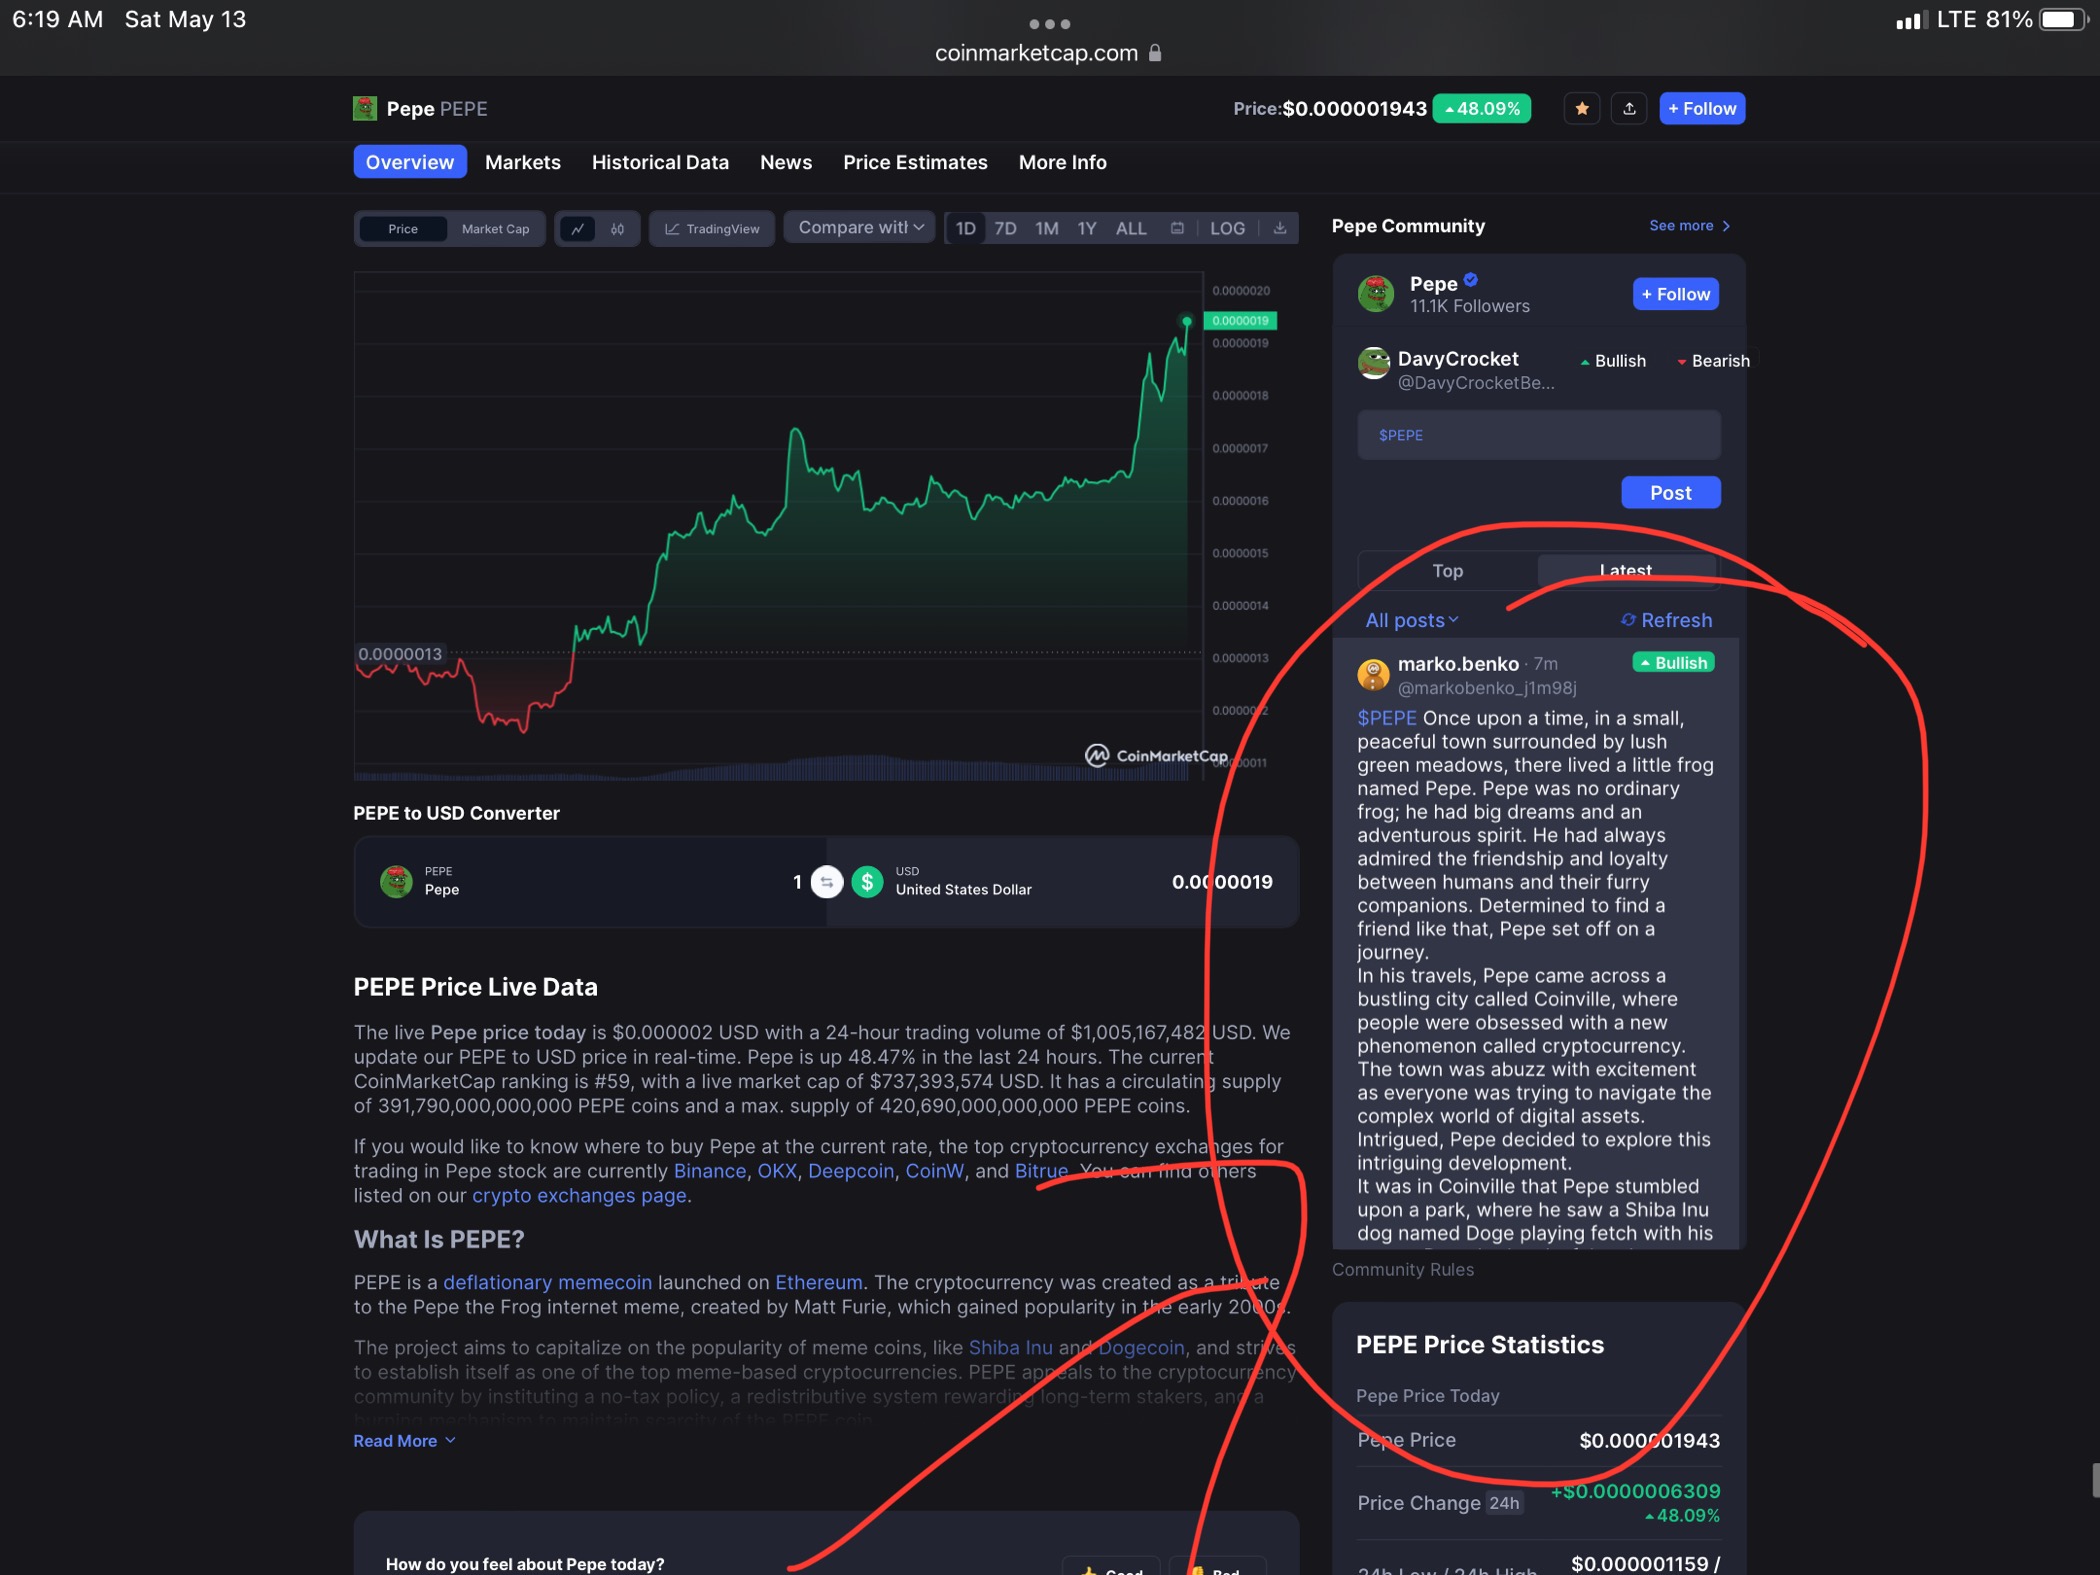Set chart range to ALL

tap(1130, 228)
